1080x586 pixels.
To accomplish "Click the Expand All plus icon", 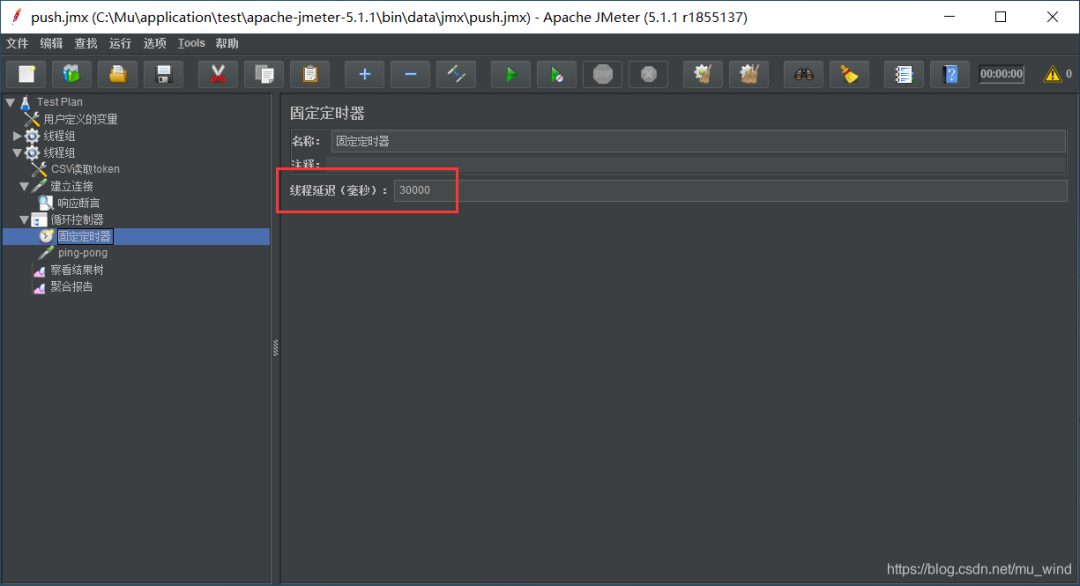I will click(364, 74).
